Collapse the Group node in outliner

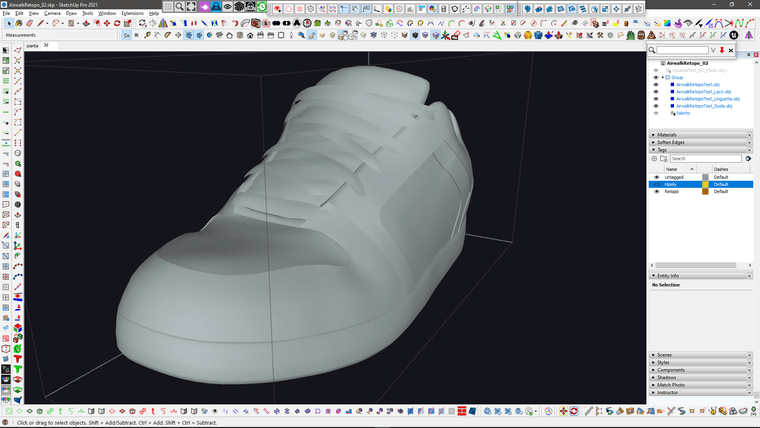click(662, 77)
